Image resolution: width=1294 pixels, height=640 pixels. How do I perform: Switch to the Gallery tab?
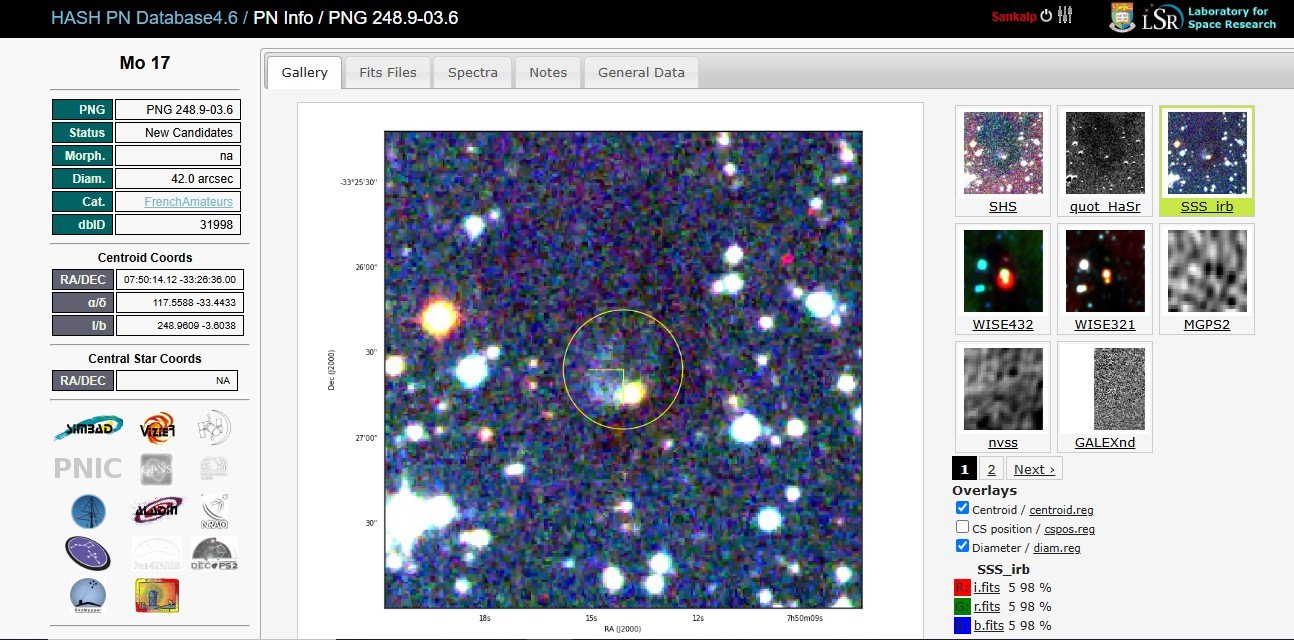click(304, 72)
